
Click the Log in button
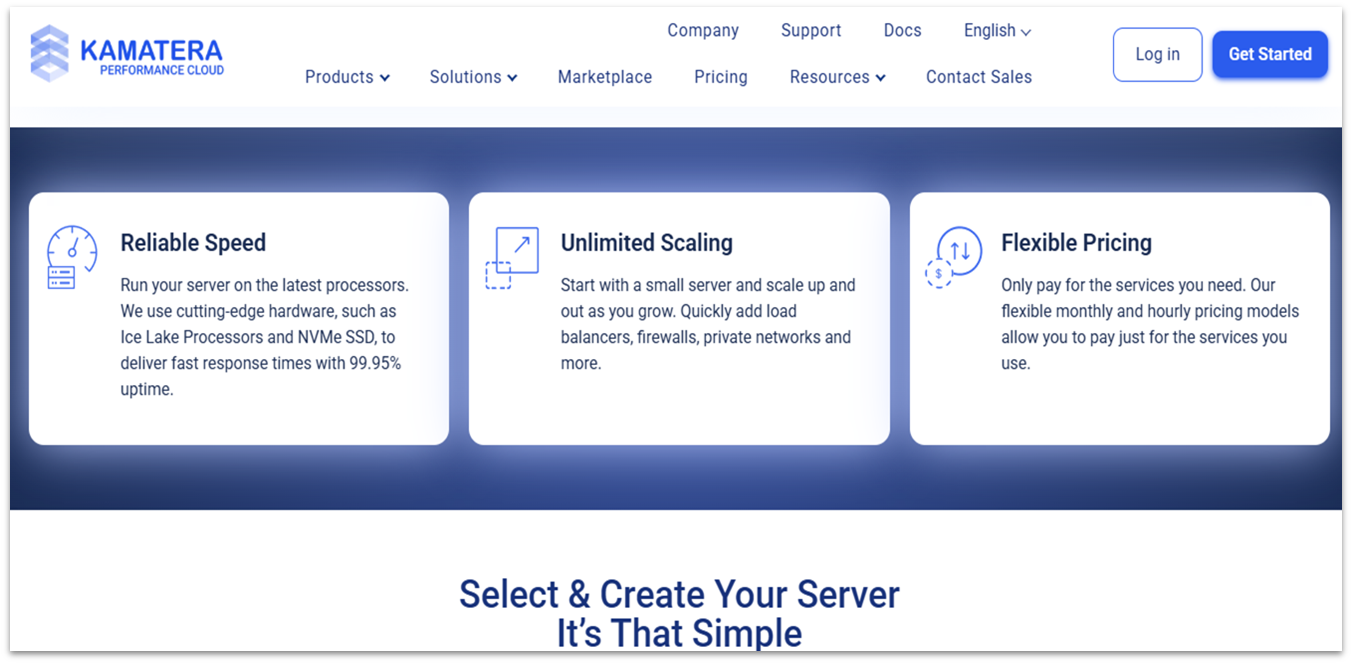click(1157, 54)
